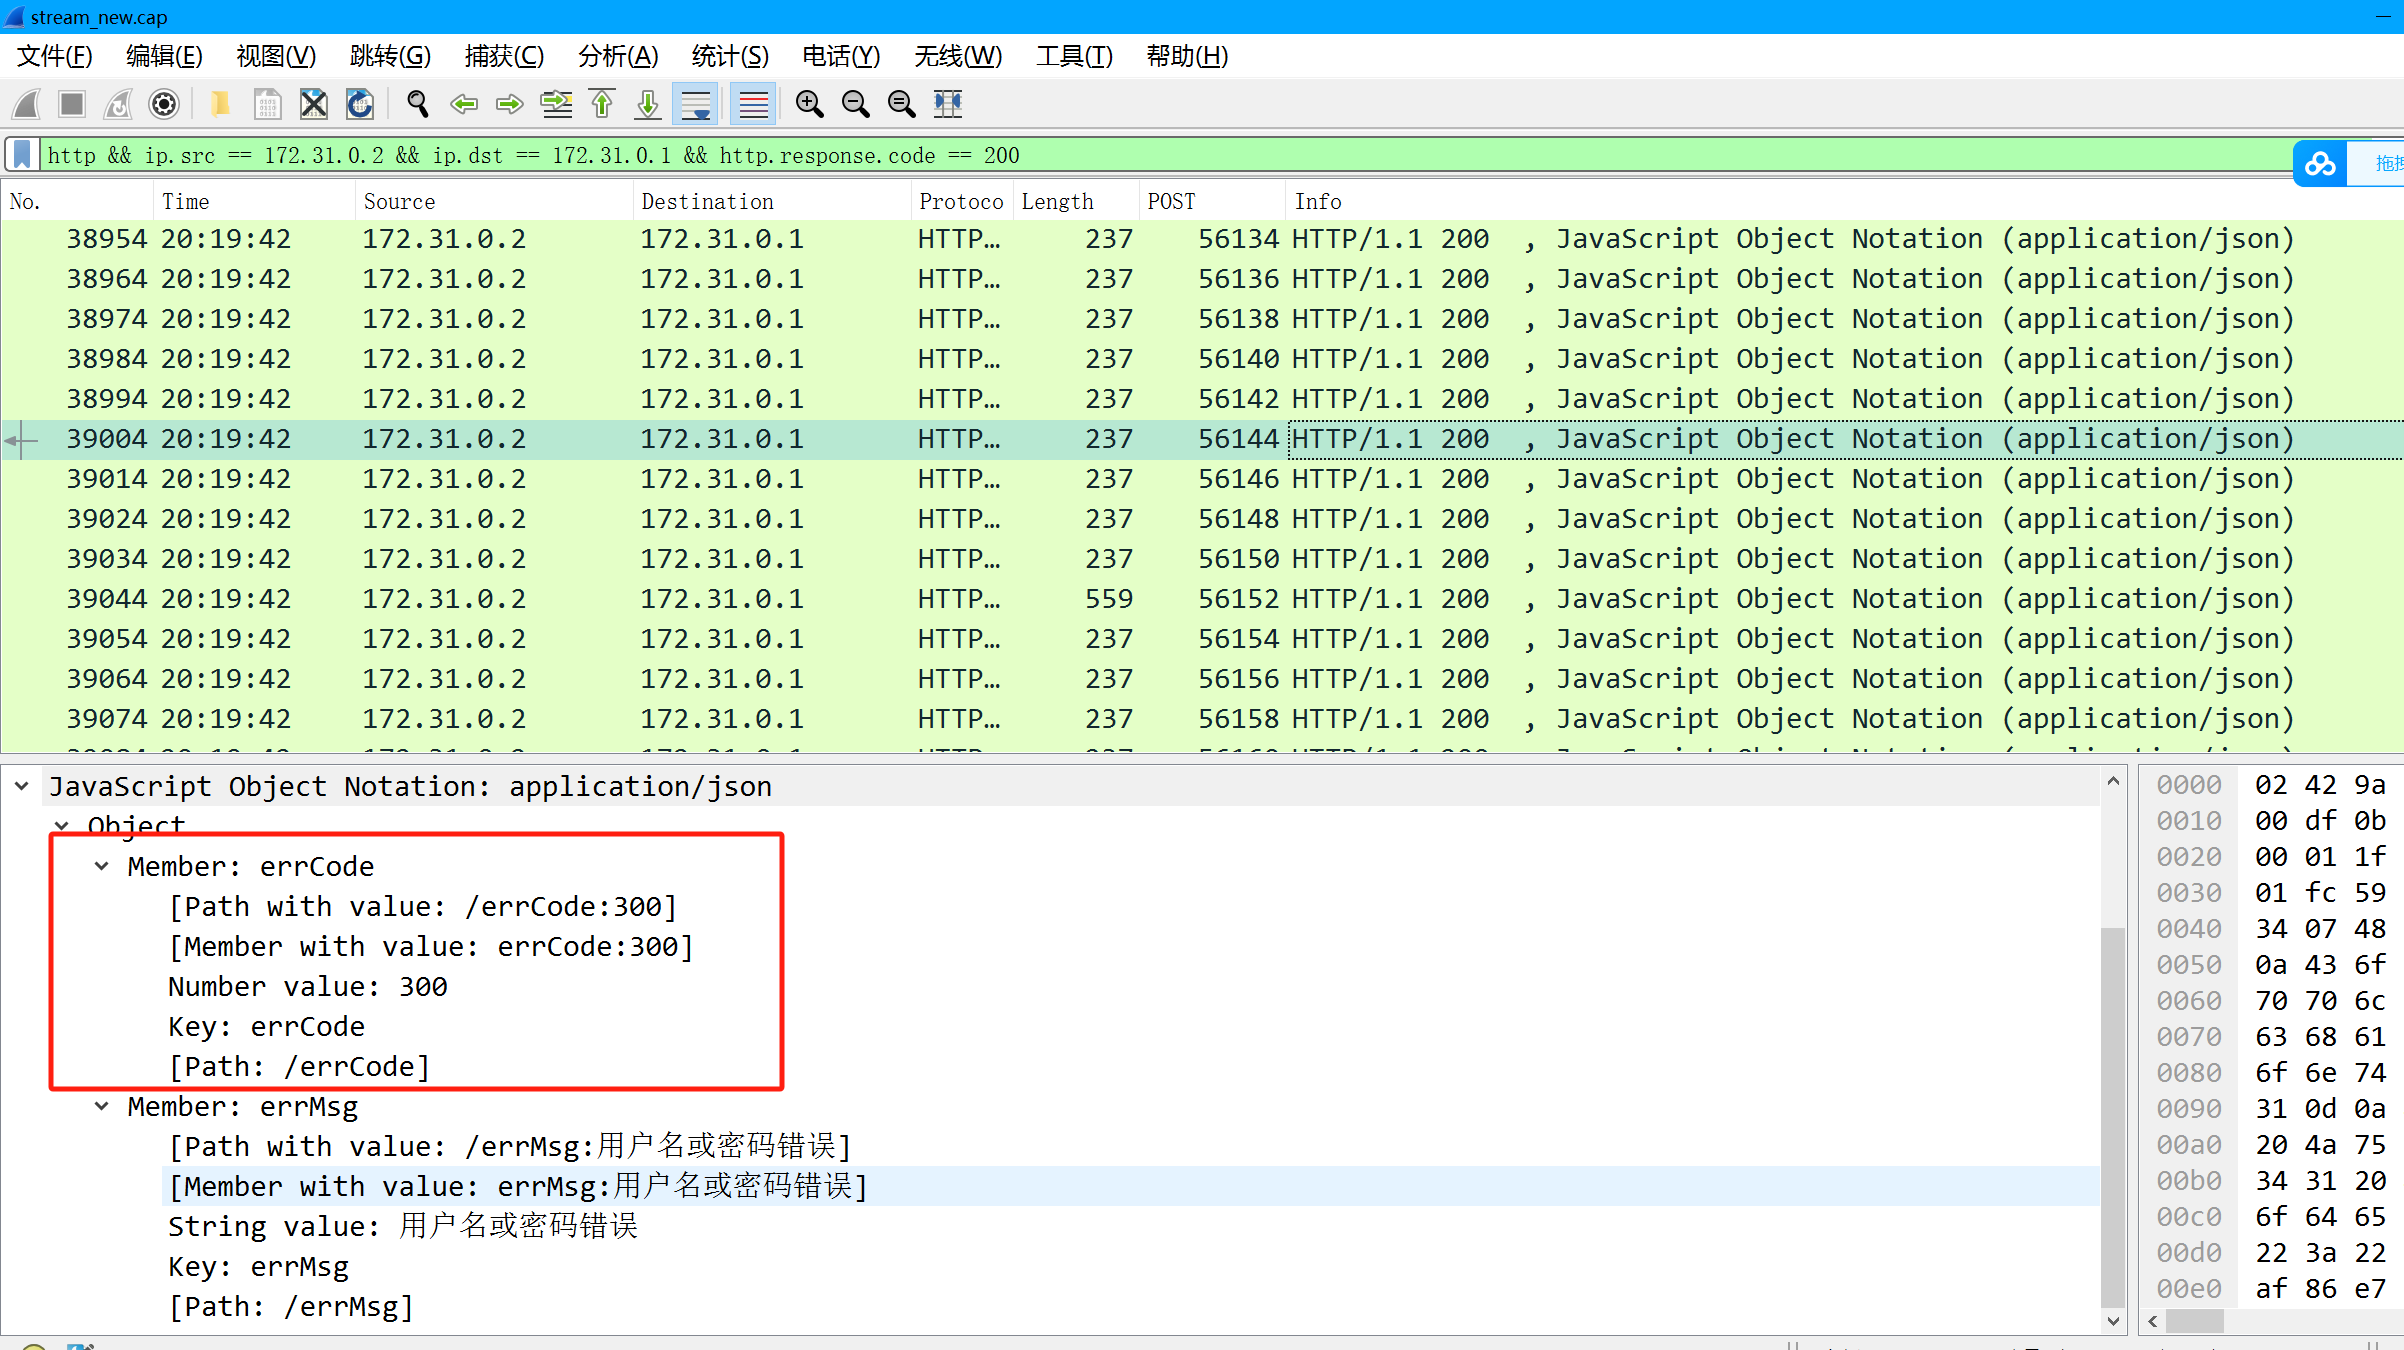Collapse the JavaScript Object Notation tree node

pyautogui.click(x=22, y=787)
